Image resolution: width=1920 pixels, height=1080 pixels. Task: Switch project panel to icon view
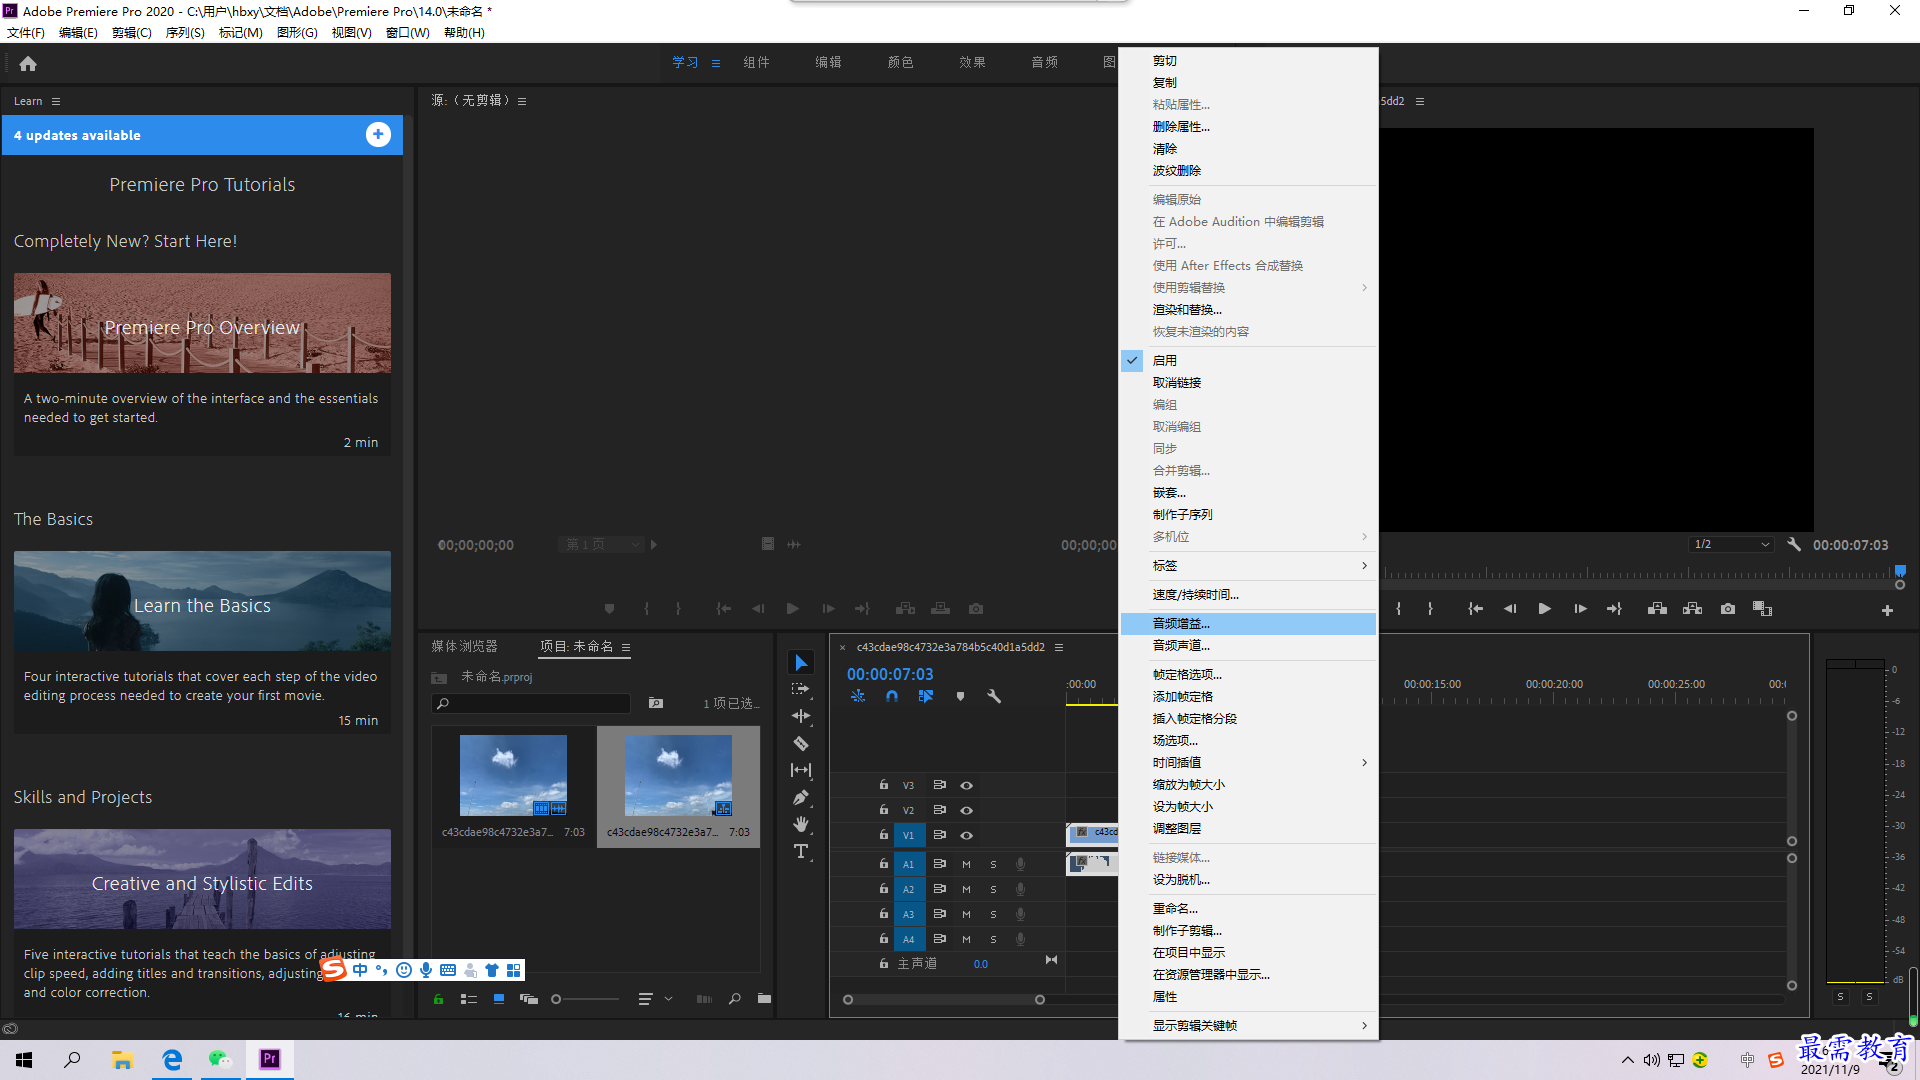point(499,999)
